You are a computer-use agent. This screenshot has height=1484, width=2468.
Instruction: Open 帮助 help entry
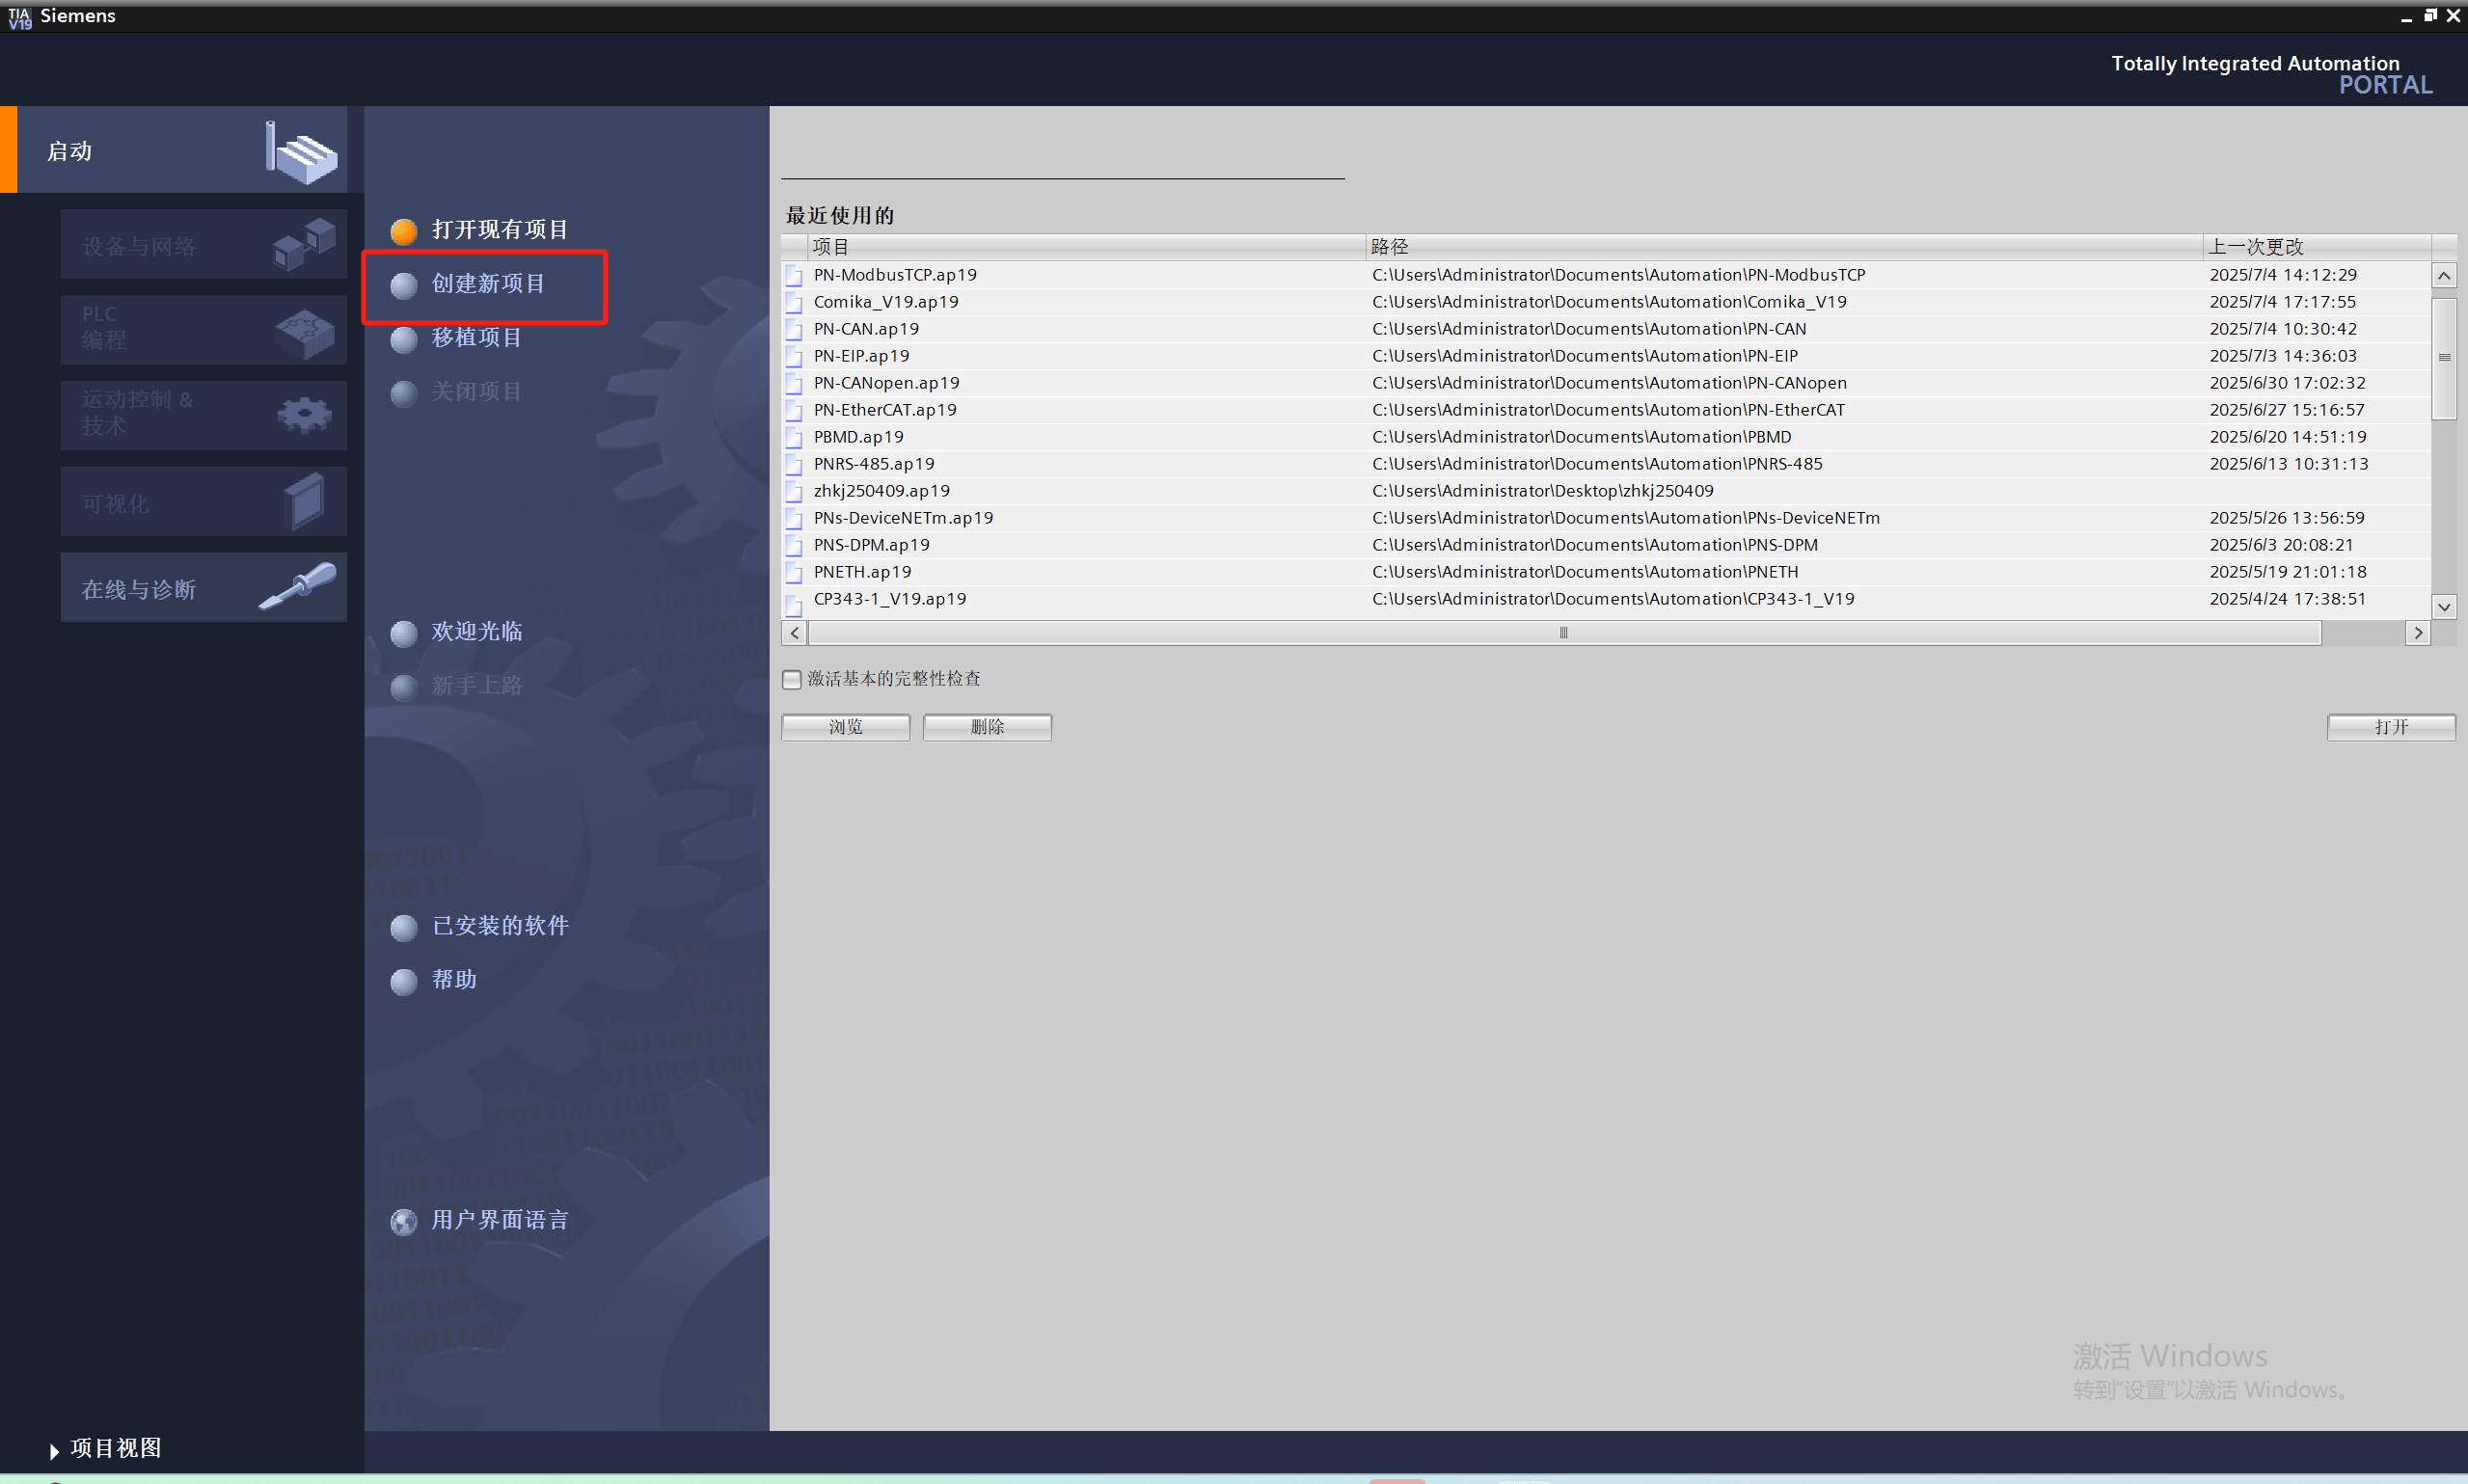[454, 980]
